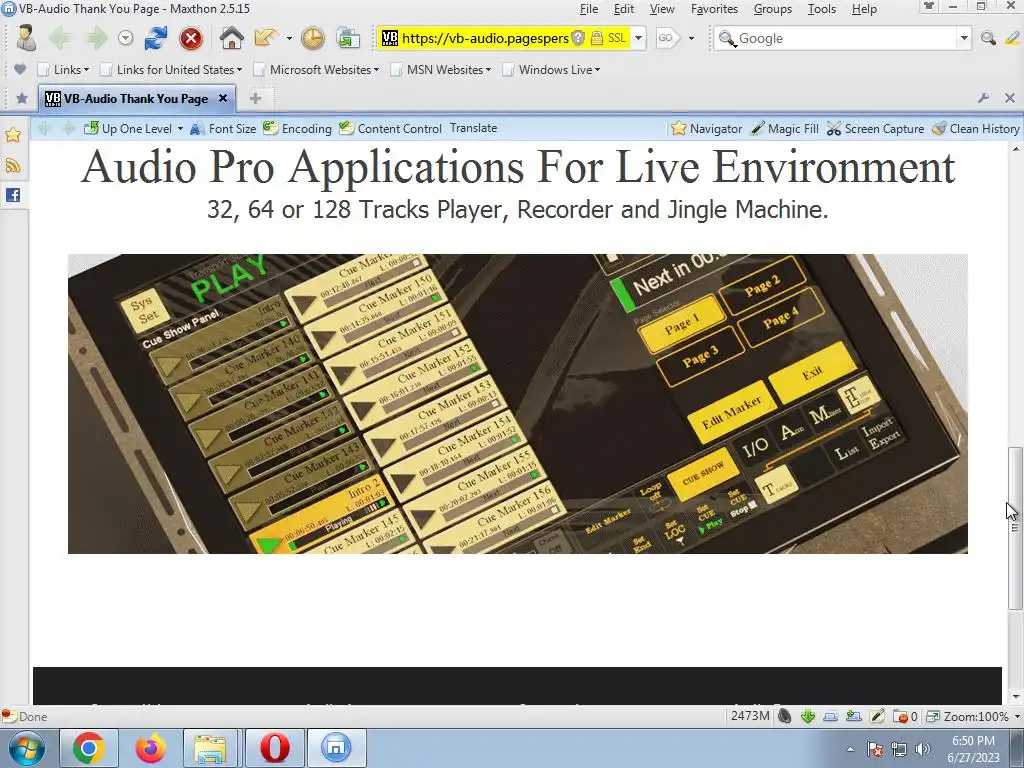The width and height of the screenshot is (1024, 768).
Task: Click the GO button
Action: 667,38
